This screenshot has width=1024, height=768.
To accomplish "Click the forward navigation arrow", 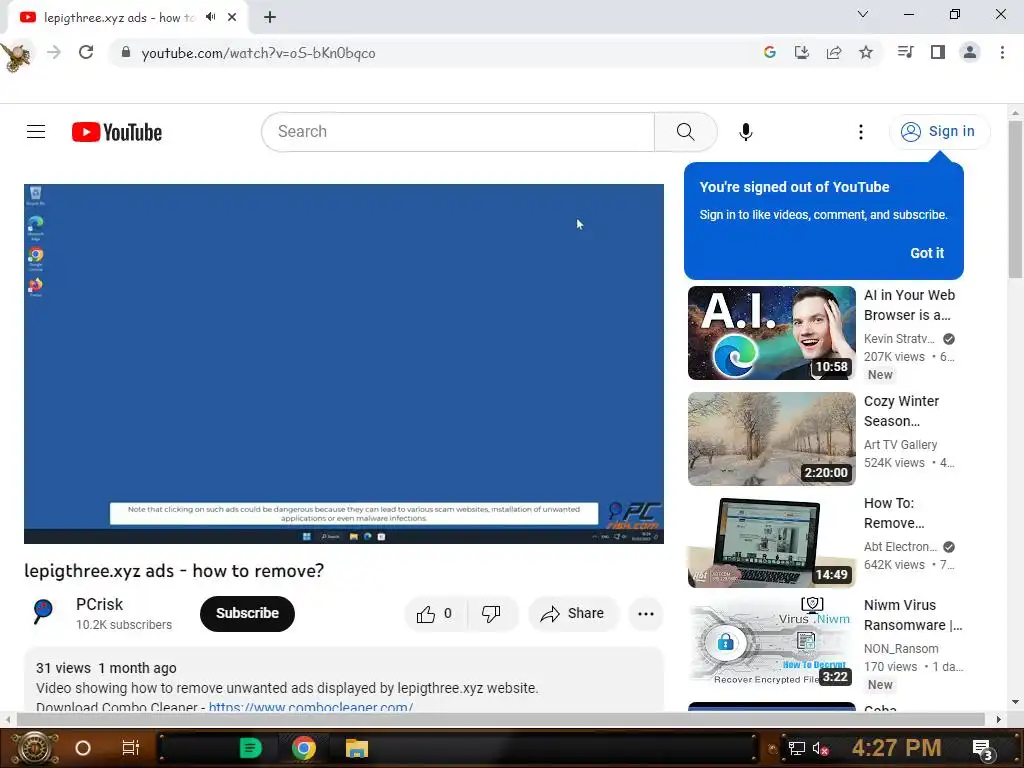I will tap(54, 52).
